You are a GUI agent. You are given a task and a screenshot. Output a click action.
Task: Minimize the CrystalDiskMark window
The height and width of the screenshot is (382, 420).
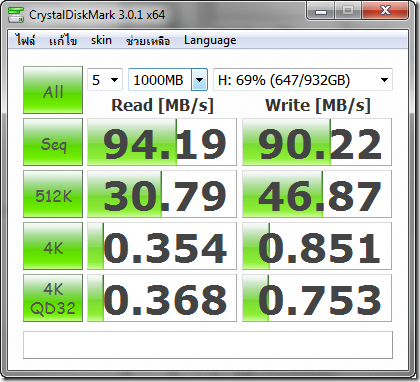click(321, 11)
